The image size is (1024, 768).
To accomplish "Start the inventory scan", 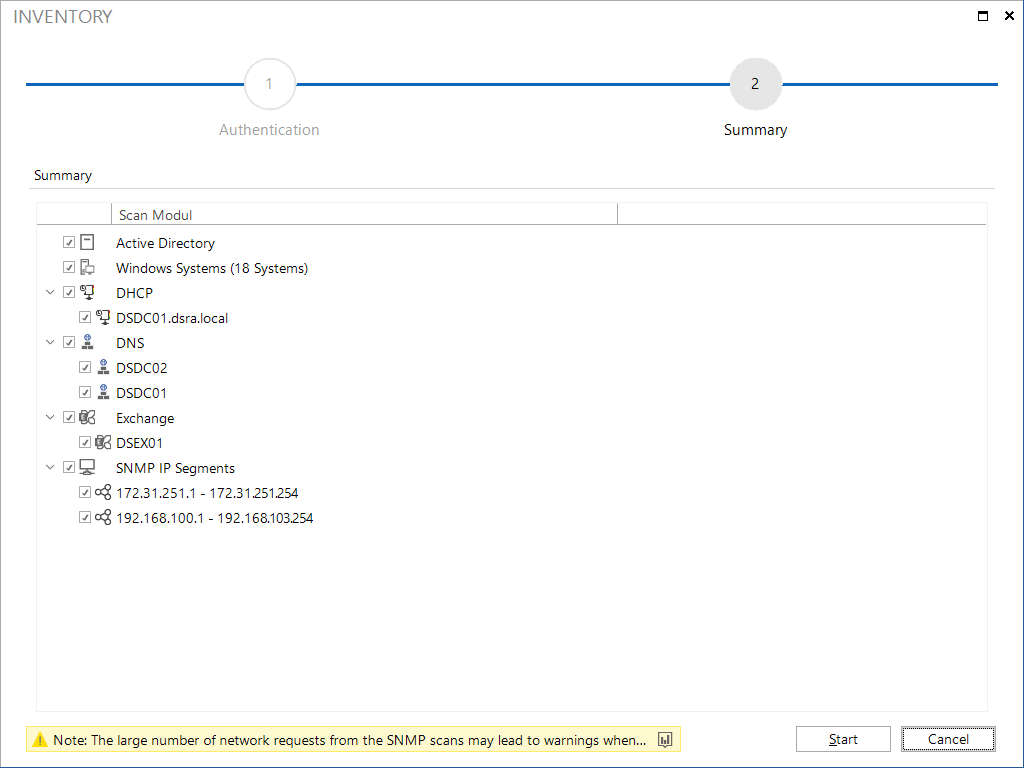I will 843,739.
